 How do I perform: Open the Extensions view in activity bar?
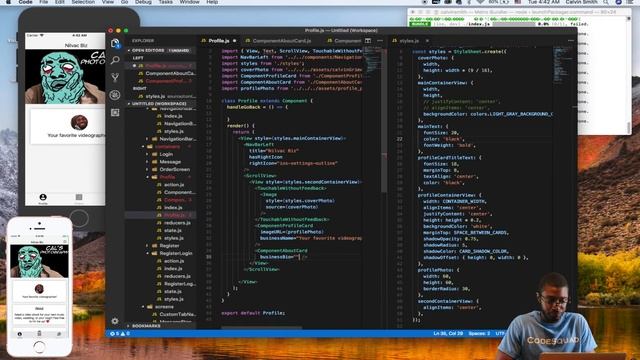(115, 112)
